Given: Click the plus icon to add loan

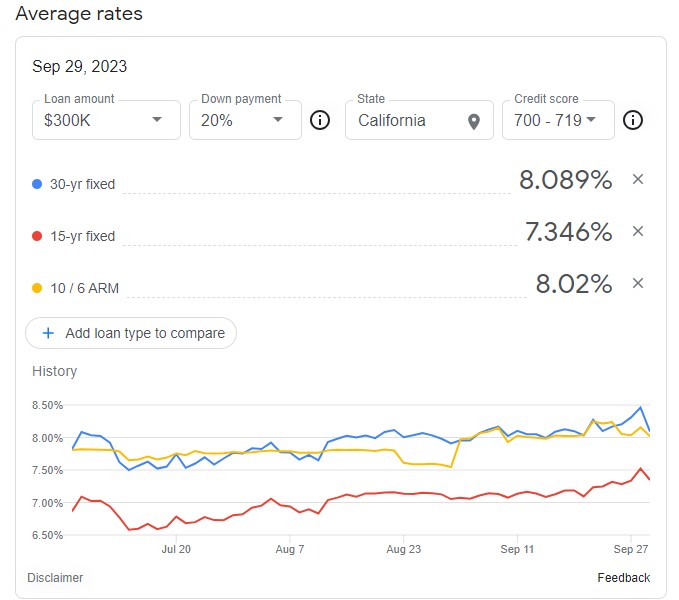Looking at the screenshot, I should point(48,333).
